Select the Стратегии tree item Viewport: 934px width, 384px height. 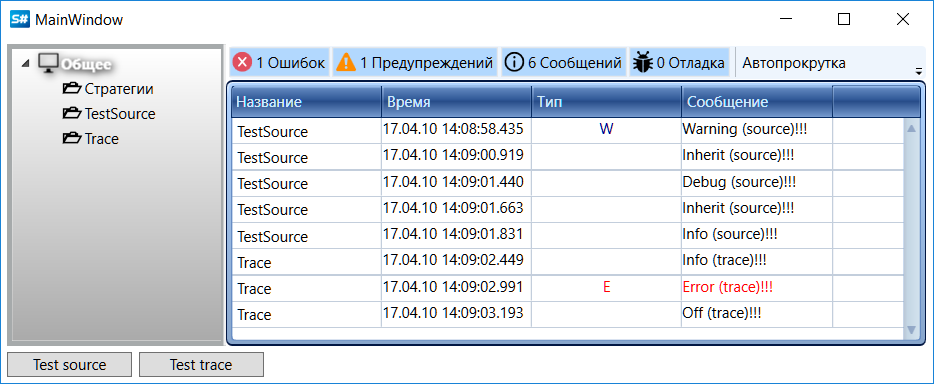(x=119, y=89)
